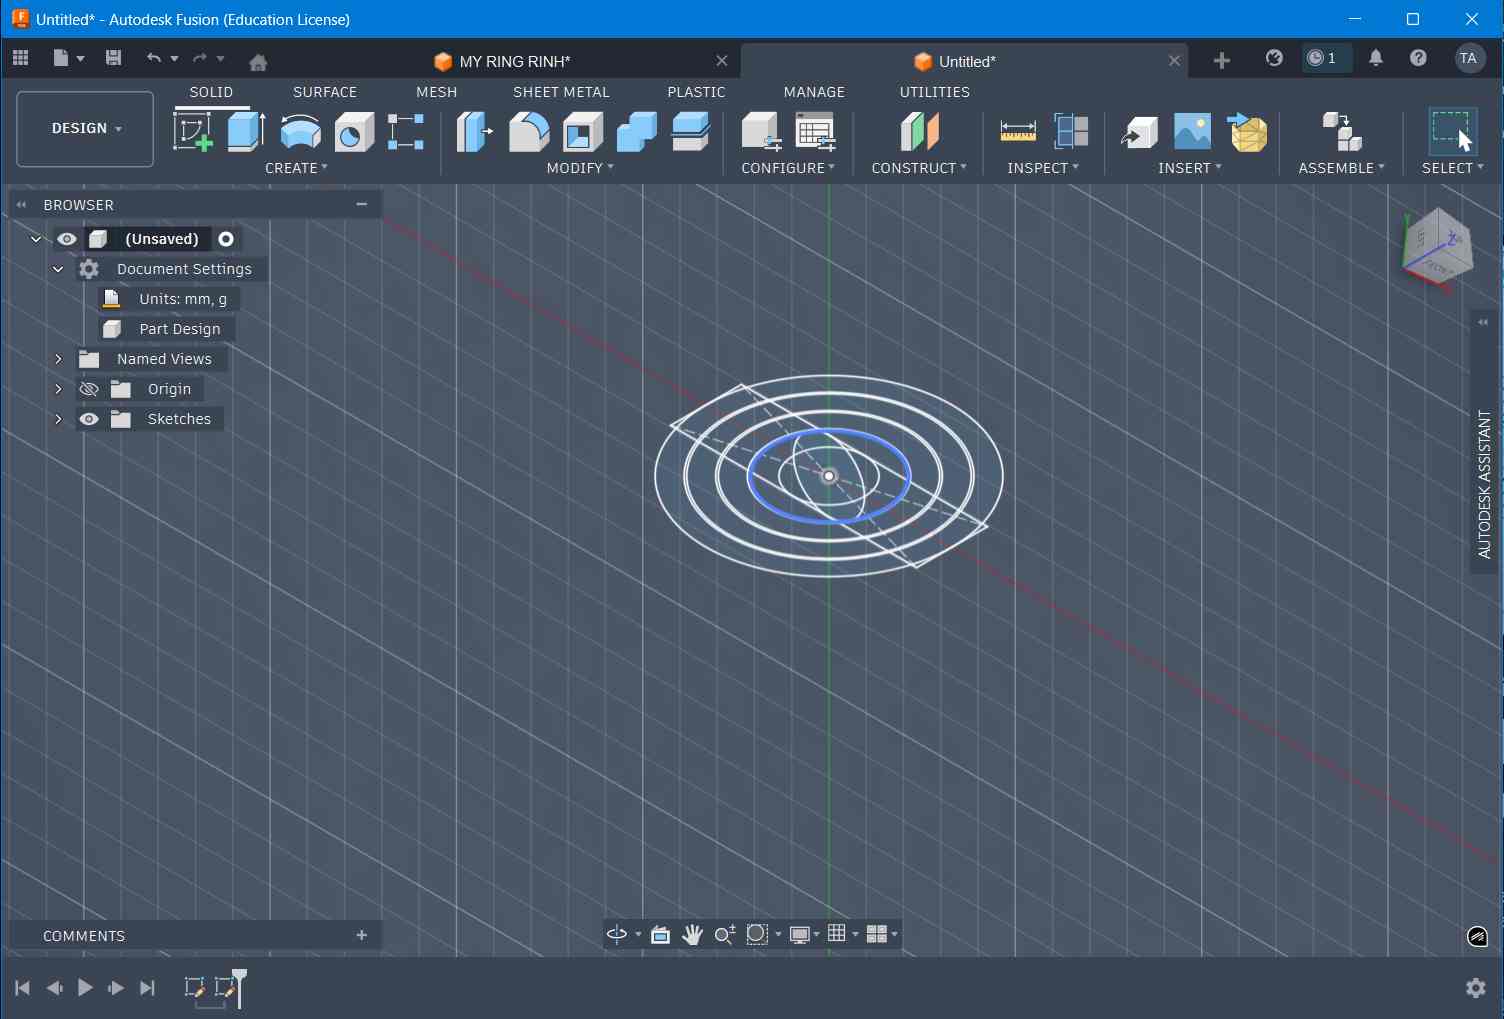Expand the Named Views folder
Image resolution: width=1504 pixels, height=1019 pixels.
[x=58, y=359]
